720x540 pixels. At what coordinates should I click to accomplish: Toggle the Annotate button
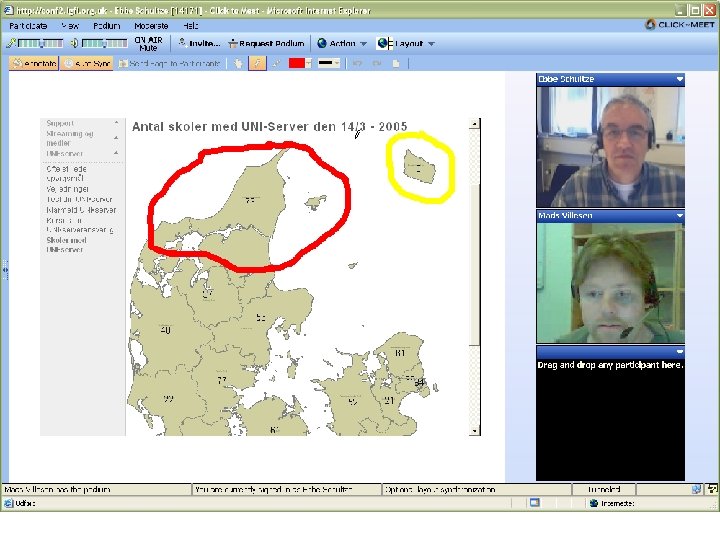pos(34,63)
